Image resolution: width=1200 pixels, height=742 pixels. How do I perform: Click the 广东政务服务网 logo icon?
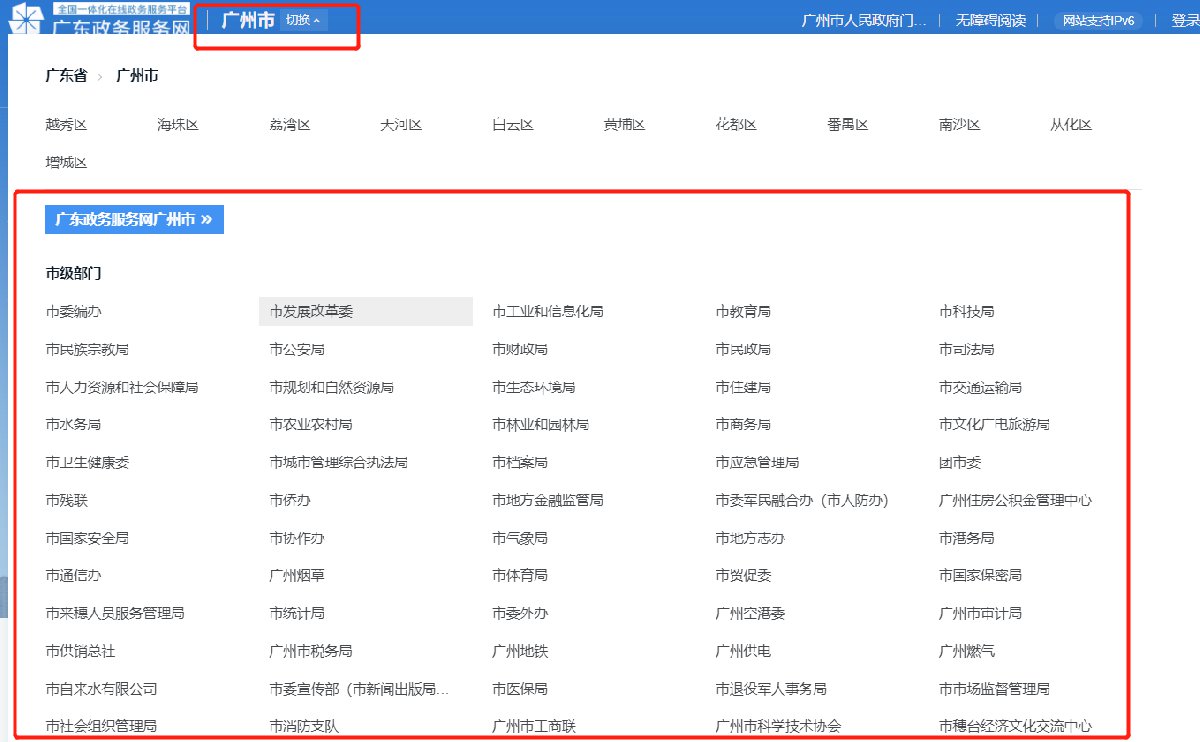(27, 20)
